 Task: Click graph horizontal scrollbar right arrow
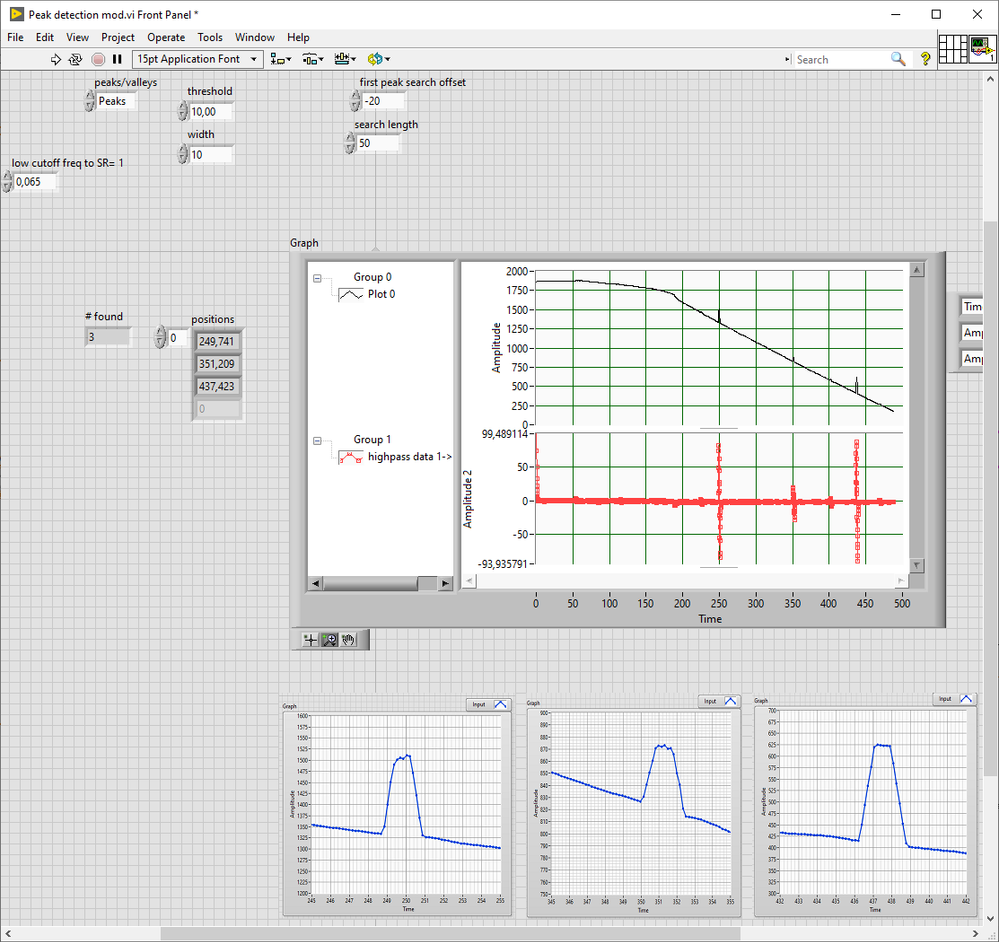click(x=901, y=581)
